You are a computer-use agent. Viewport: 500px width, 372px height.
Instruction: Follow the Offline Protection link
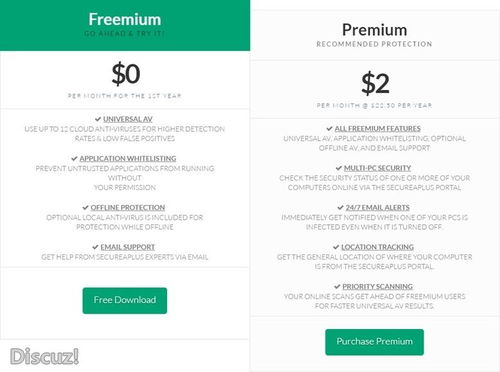pos(128,207)
